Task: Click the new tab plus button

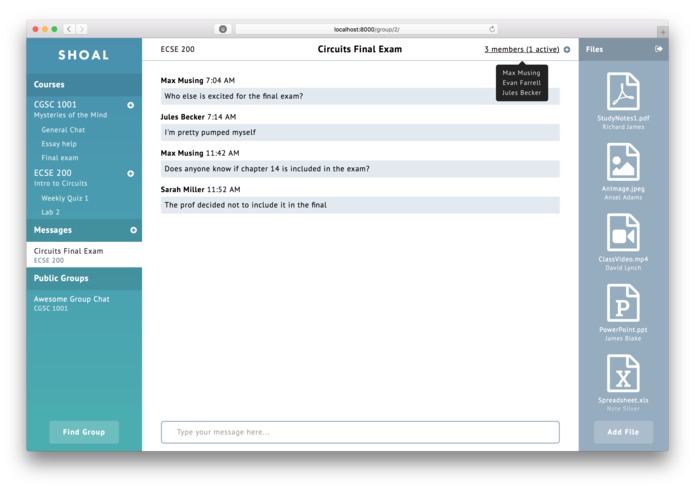Action: (x=663, y=32)
